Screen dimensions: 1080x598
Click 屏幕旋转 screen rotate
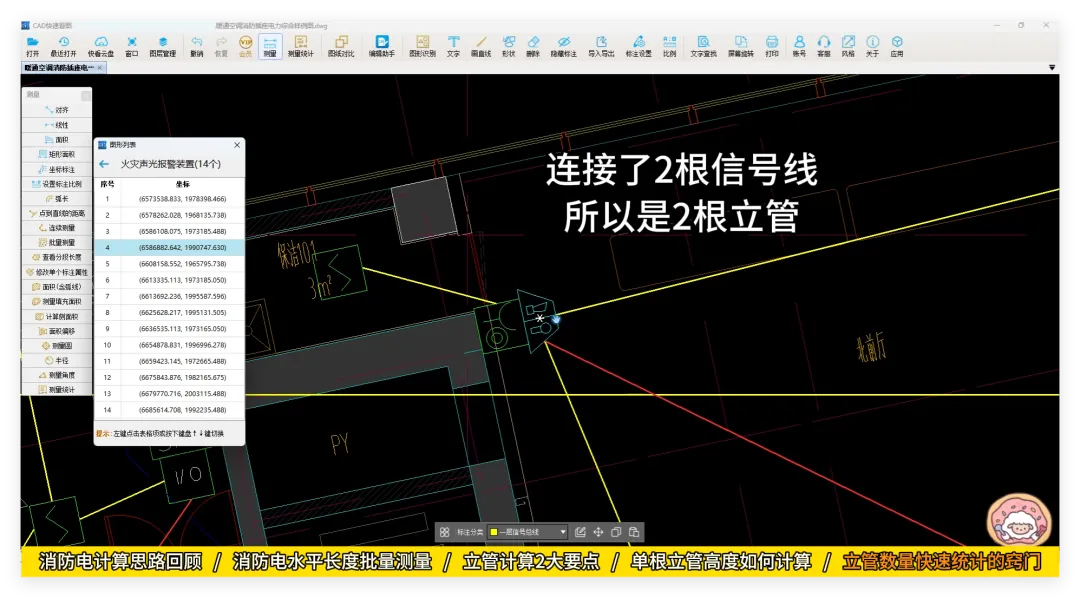click(740, 46)
